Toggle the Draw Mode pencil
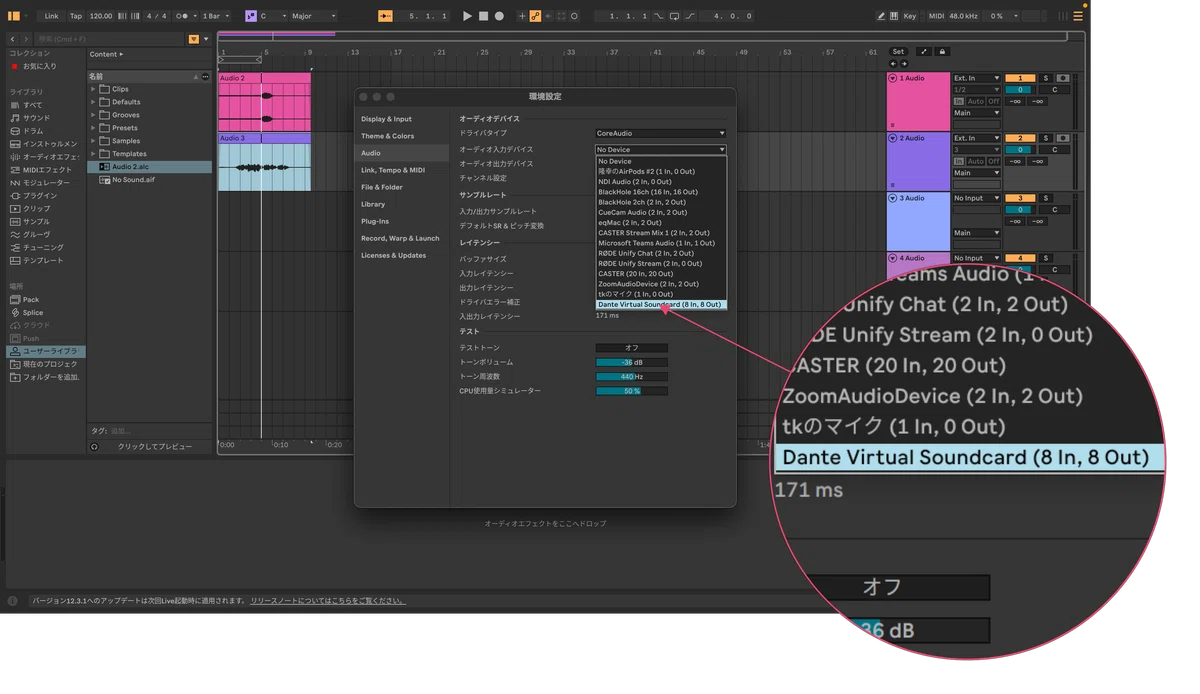The height and width of the screenshot is (694, 1200). (x=881, y=16)
